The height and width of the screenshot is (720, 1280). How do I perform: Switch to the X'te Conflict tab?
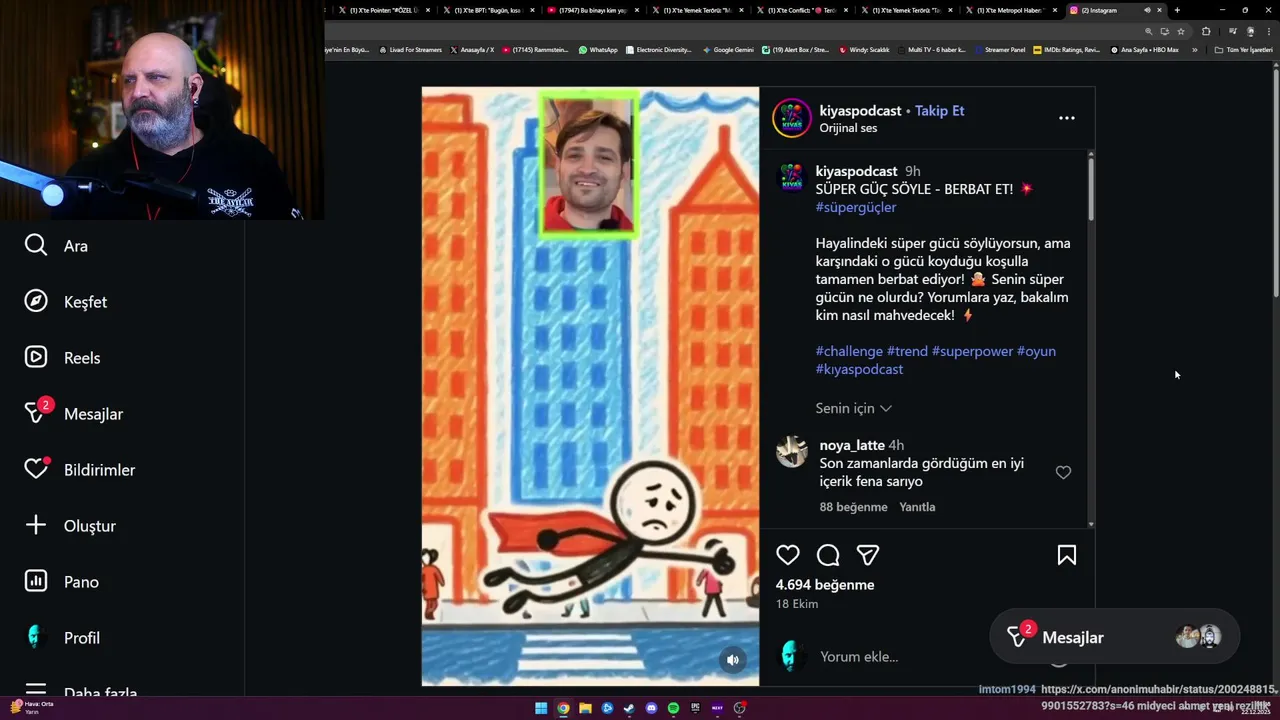(x=802, y=10)
